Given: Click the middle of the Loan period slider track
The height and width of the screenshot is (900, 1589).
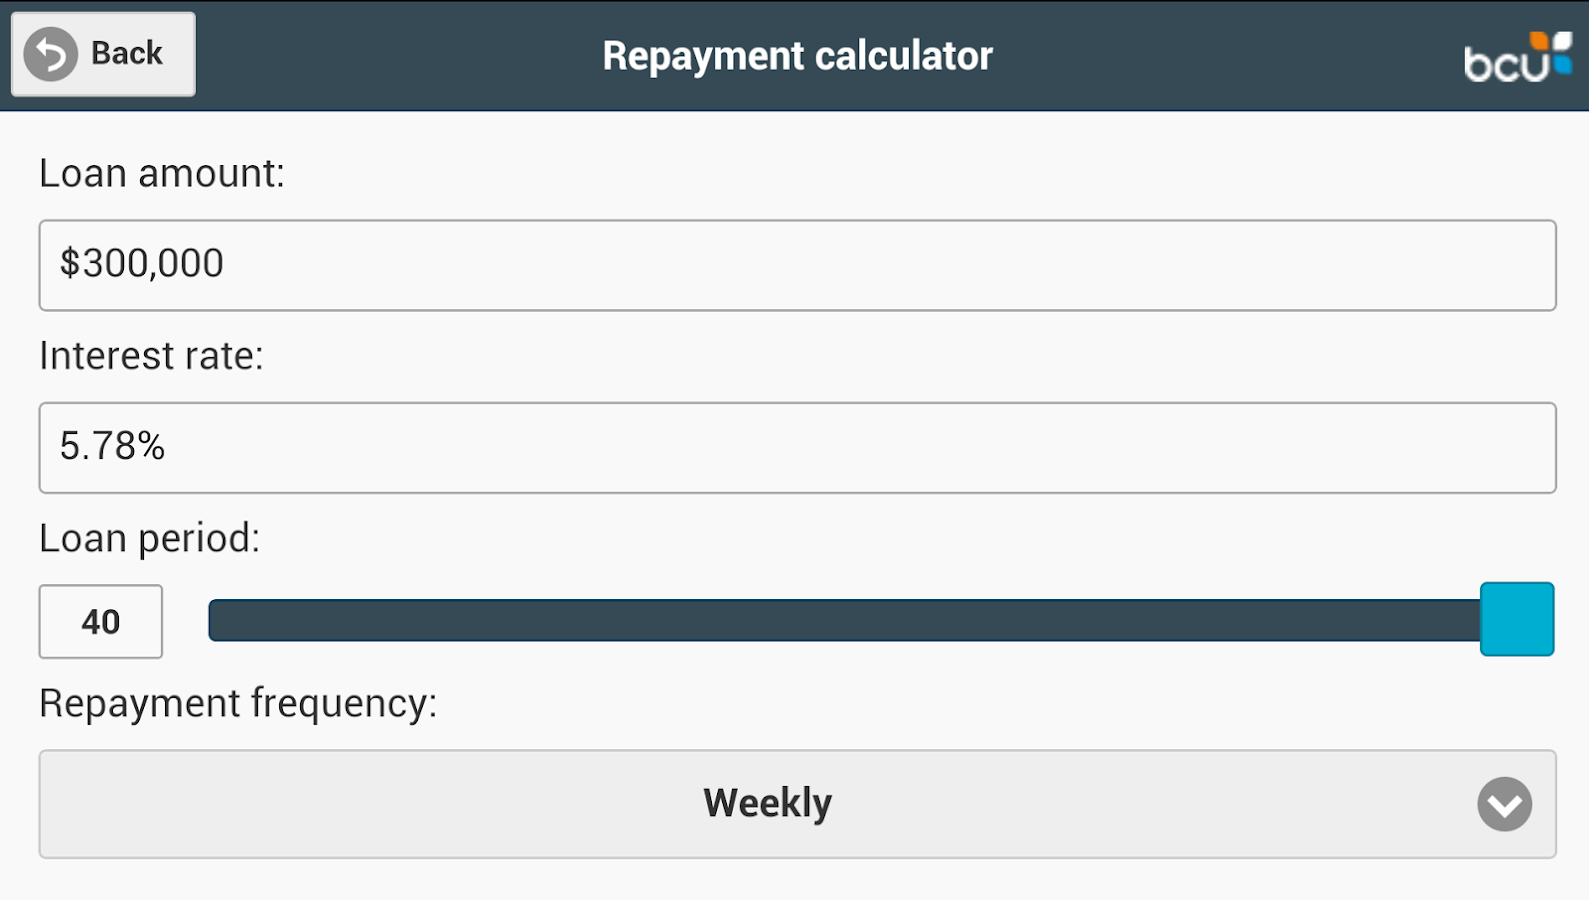Looking at the screenshot, I should point(844,620).
